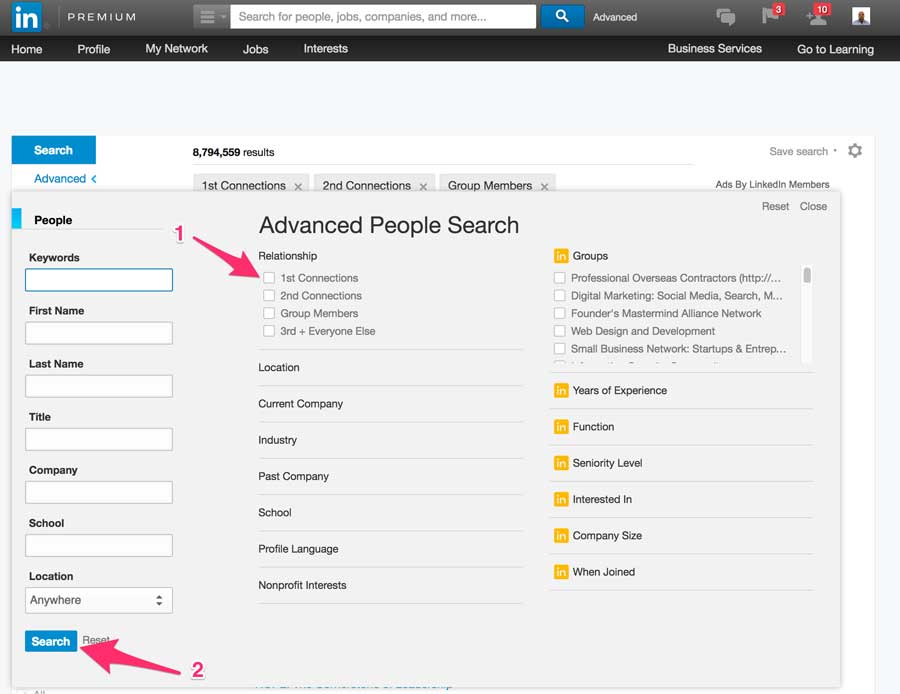Click the Advanced link next to search bar
Image resolution: width=900 pixels, height=694 pixels.
tap(615, 17)
